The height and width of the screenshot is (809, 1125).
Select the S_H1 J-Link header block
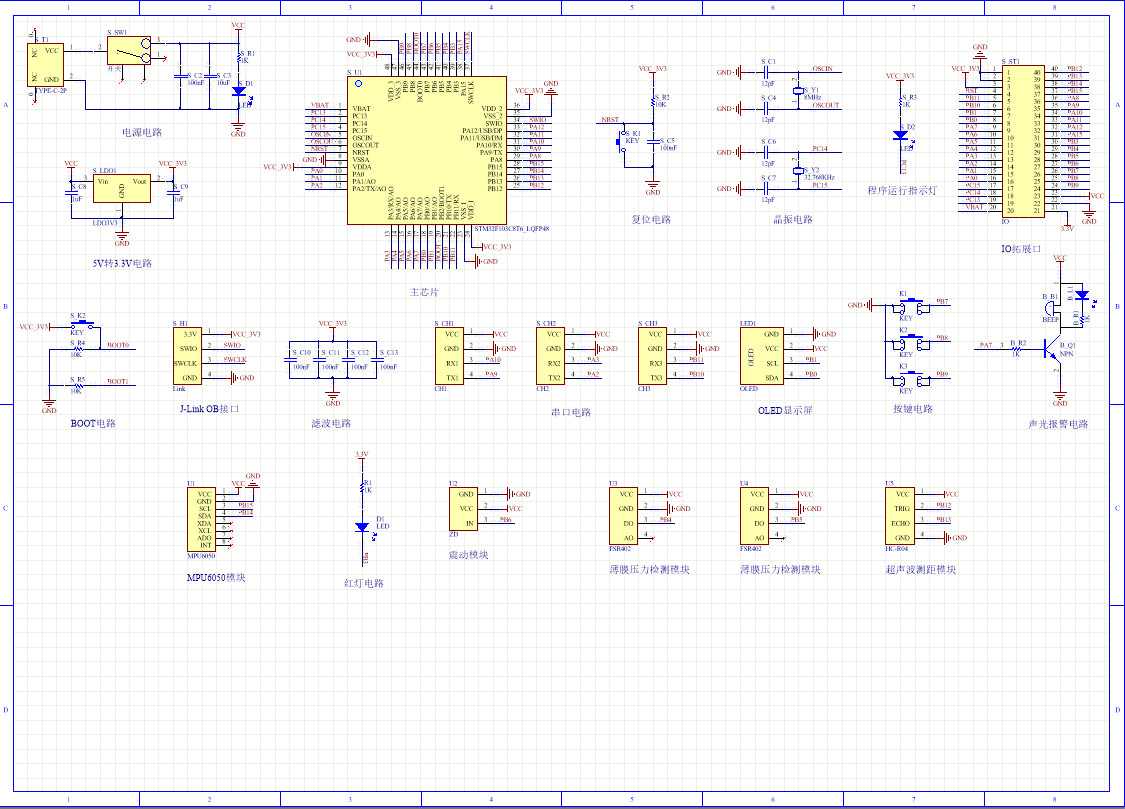tap(187, 356)
